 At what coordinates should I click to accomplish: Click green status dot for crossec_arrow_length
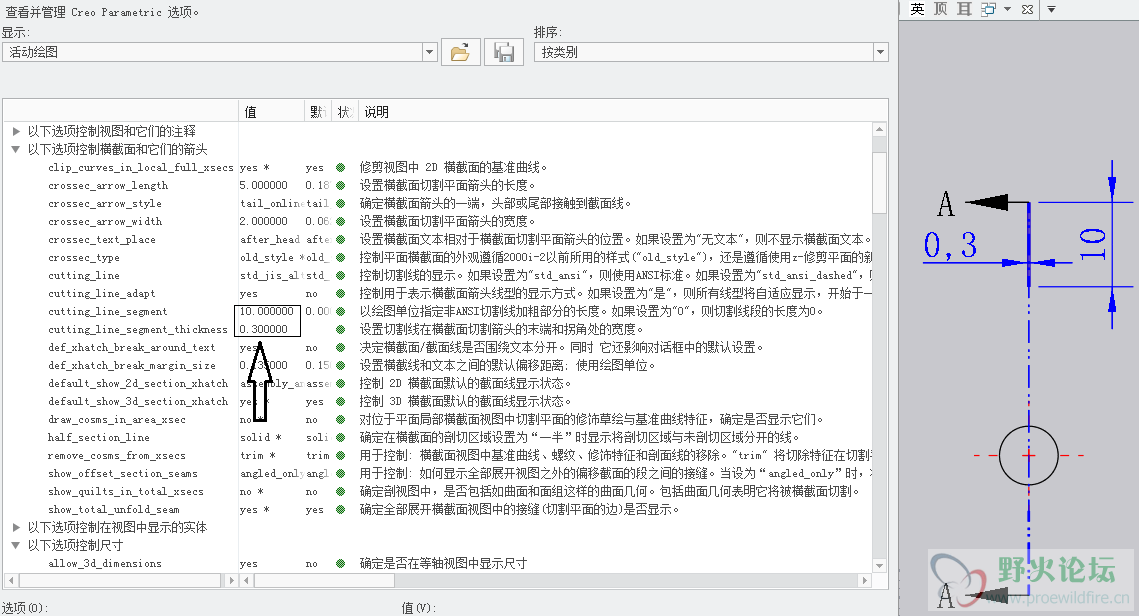(x=340, y=185)
